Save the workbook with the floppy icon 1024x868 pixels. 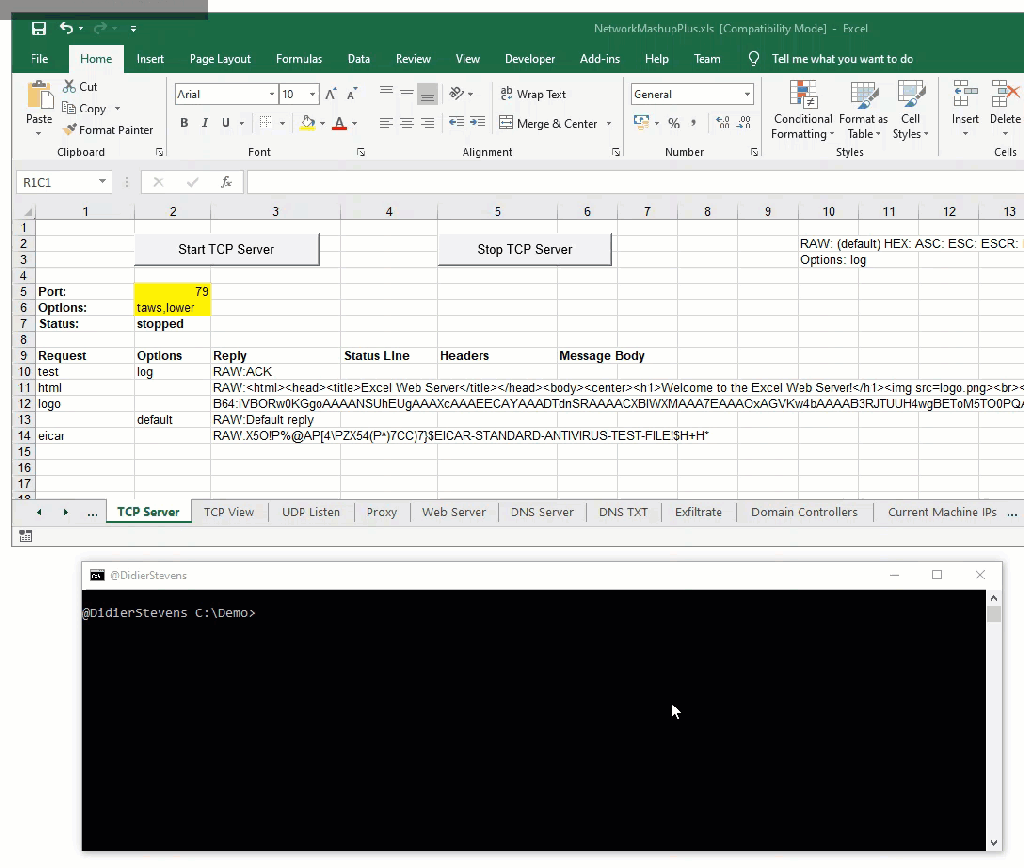coord(39,28)
